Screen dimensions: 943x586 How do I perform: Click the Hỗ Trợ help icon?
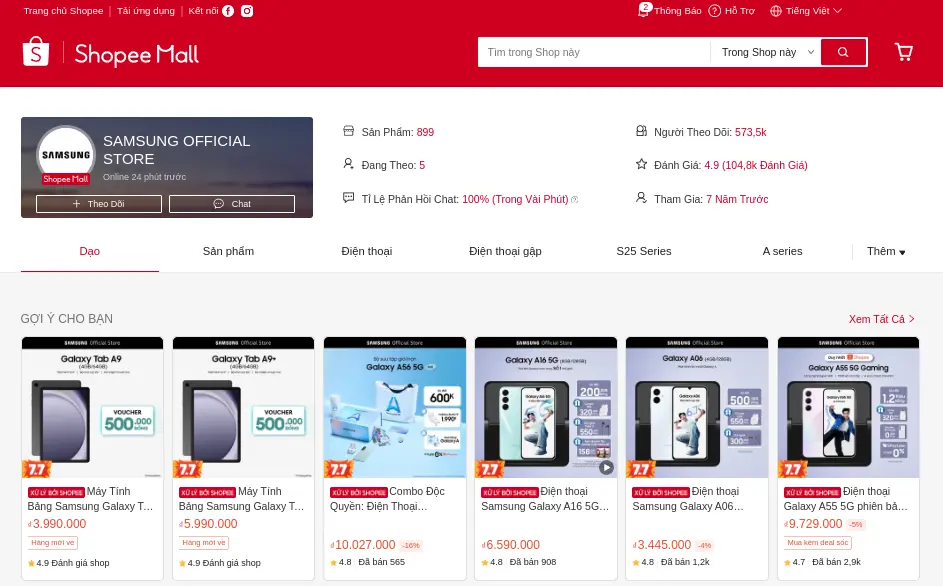[715, 11]
